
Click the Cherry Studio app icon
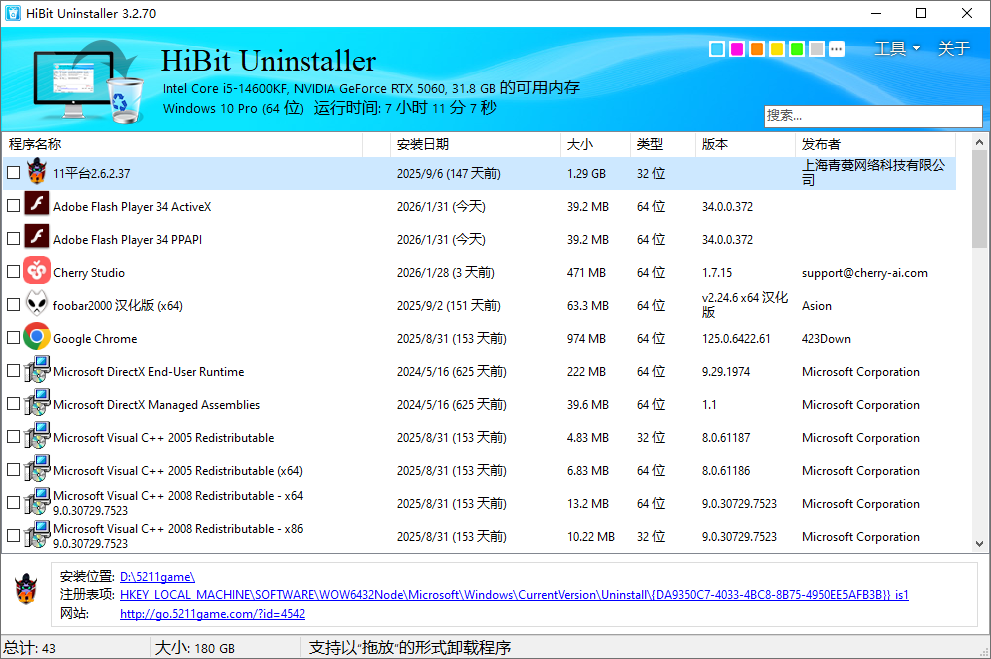[38, 271]
